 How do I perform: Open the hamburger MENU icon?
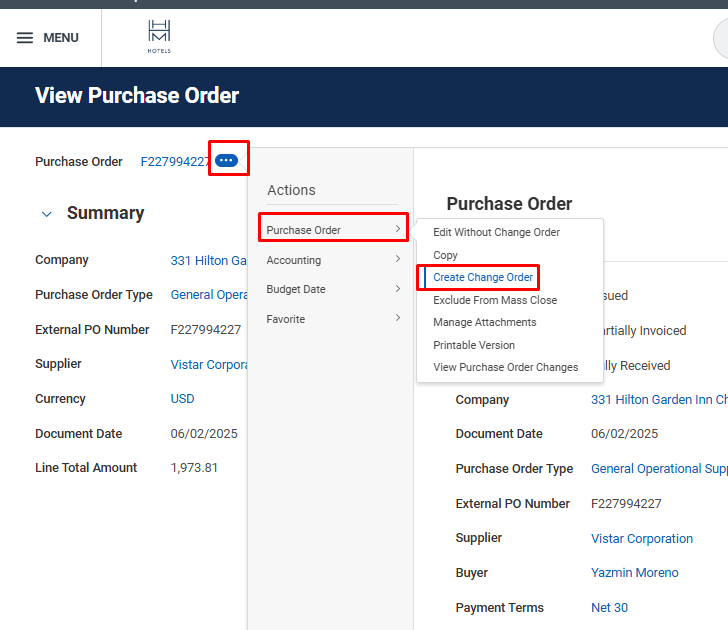[25, 38]
